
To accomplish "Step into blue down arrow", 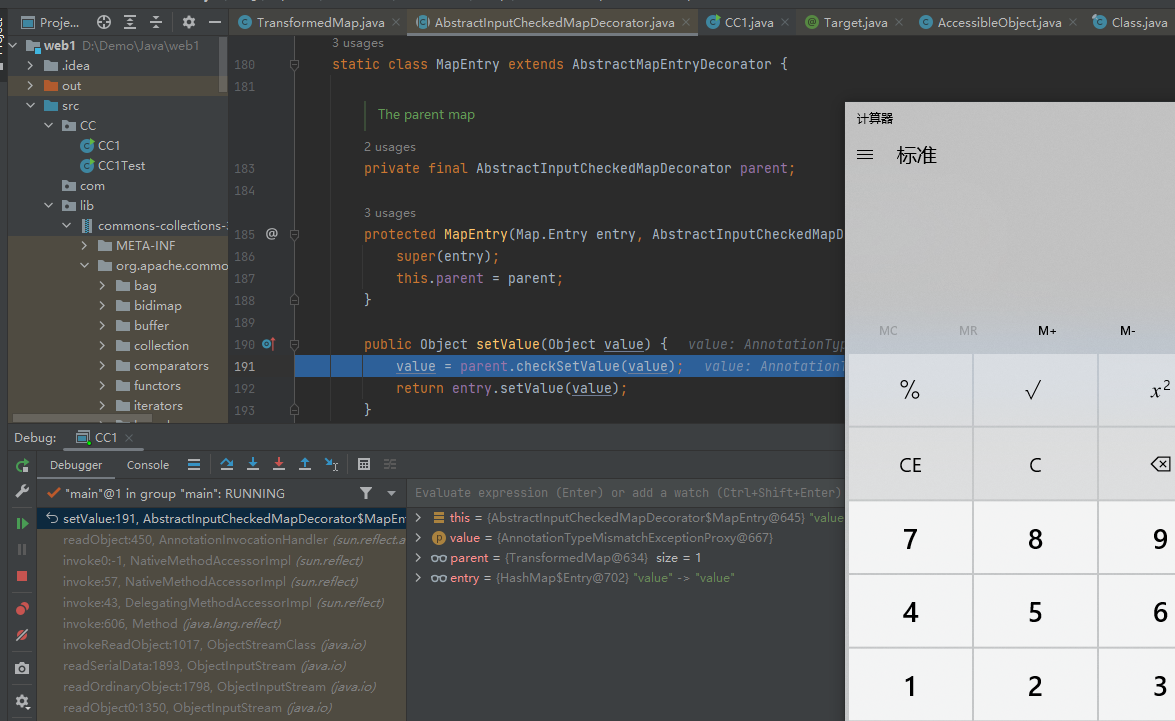I will tap(253, 465).
